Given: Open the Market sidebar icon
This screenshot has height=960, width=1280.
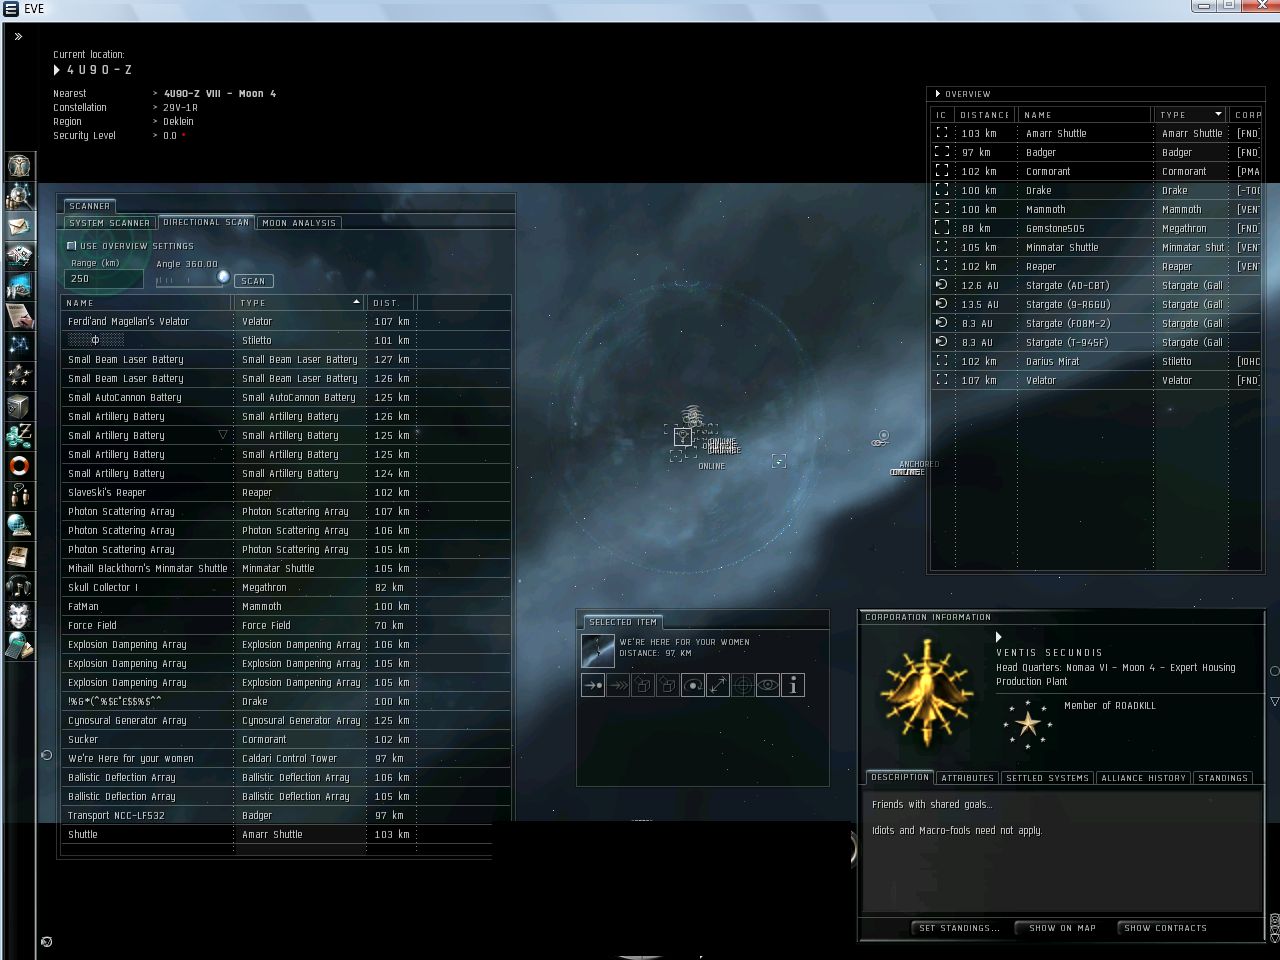Looking at the screenshot, I should pos(19,285).
